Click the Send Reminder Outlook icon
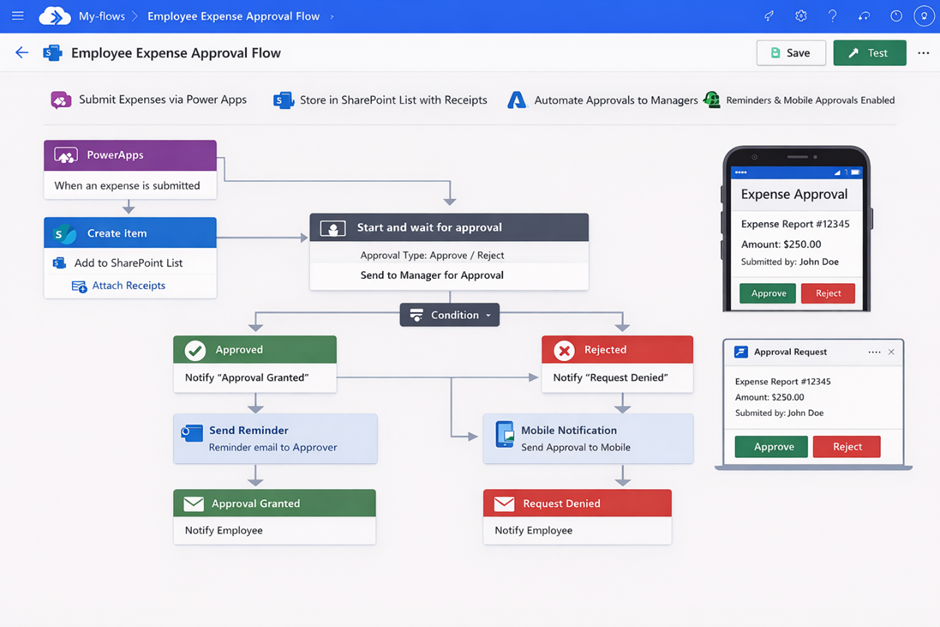The image size is (940, 627). click(192, 434)
